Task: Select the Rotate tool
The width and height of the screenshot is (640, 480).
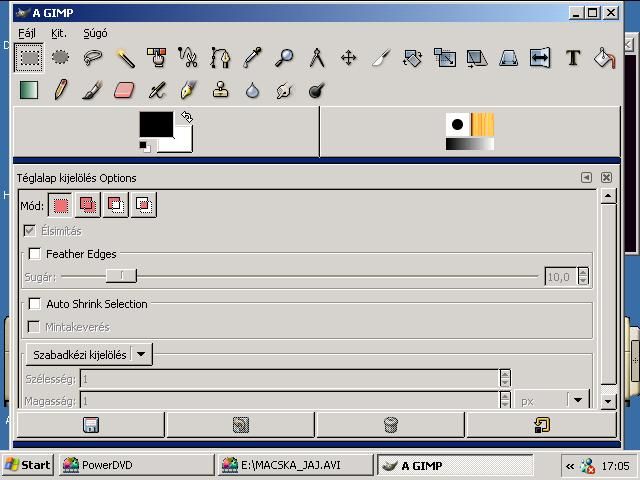Action: pyautogui.click(x=413, y=58)
